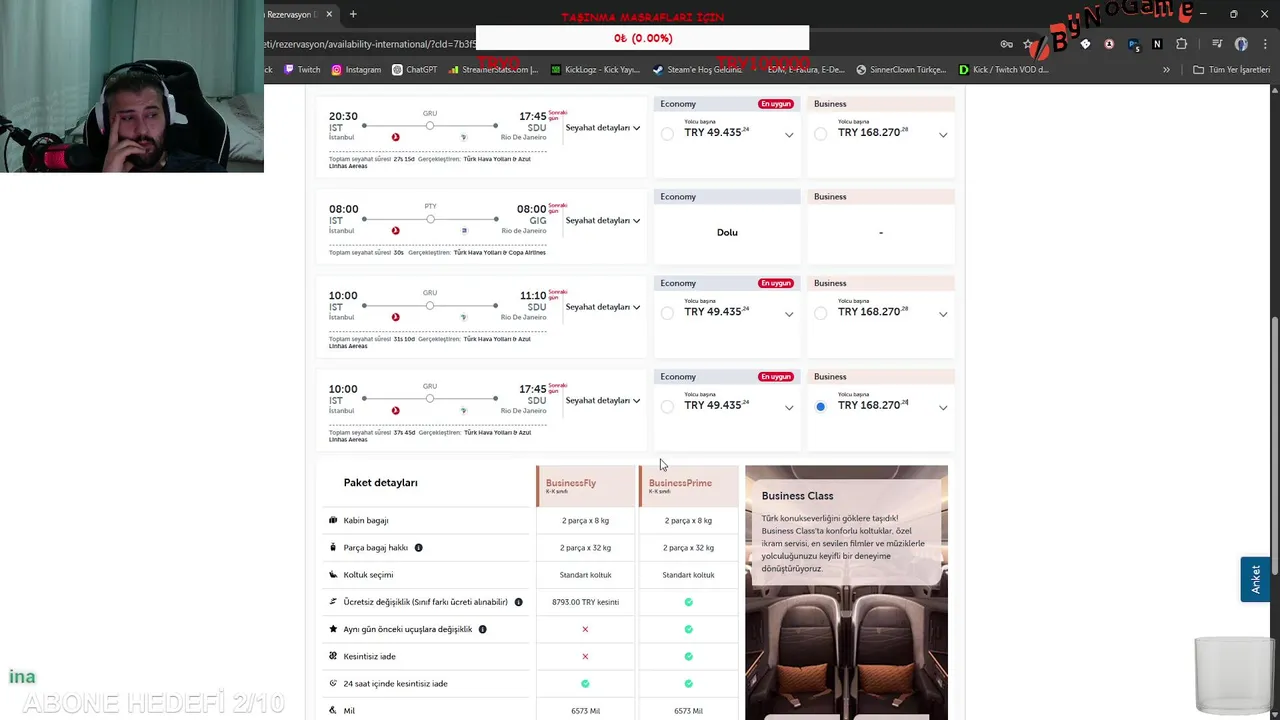Image resolution: width=1280 pixels, height=720 pixels.
Task: Expand Economy price chevron on 10:00 to 11:10 flight
Action: [789, 315]
